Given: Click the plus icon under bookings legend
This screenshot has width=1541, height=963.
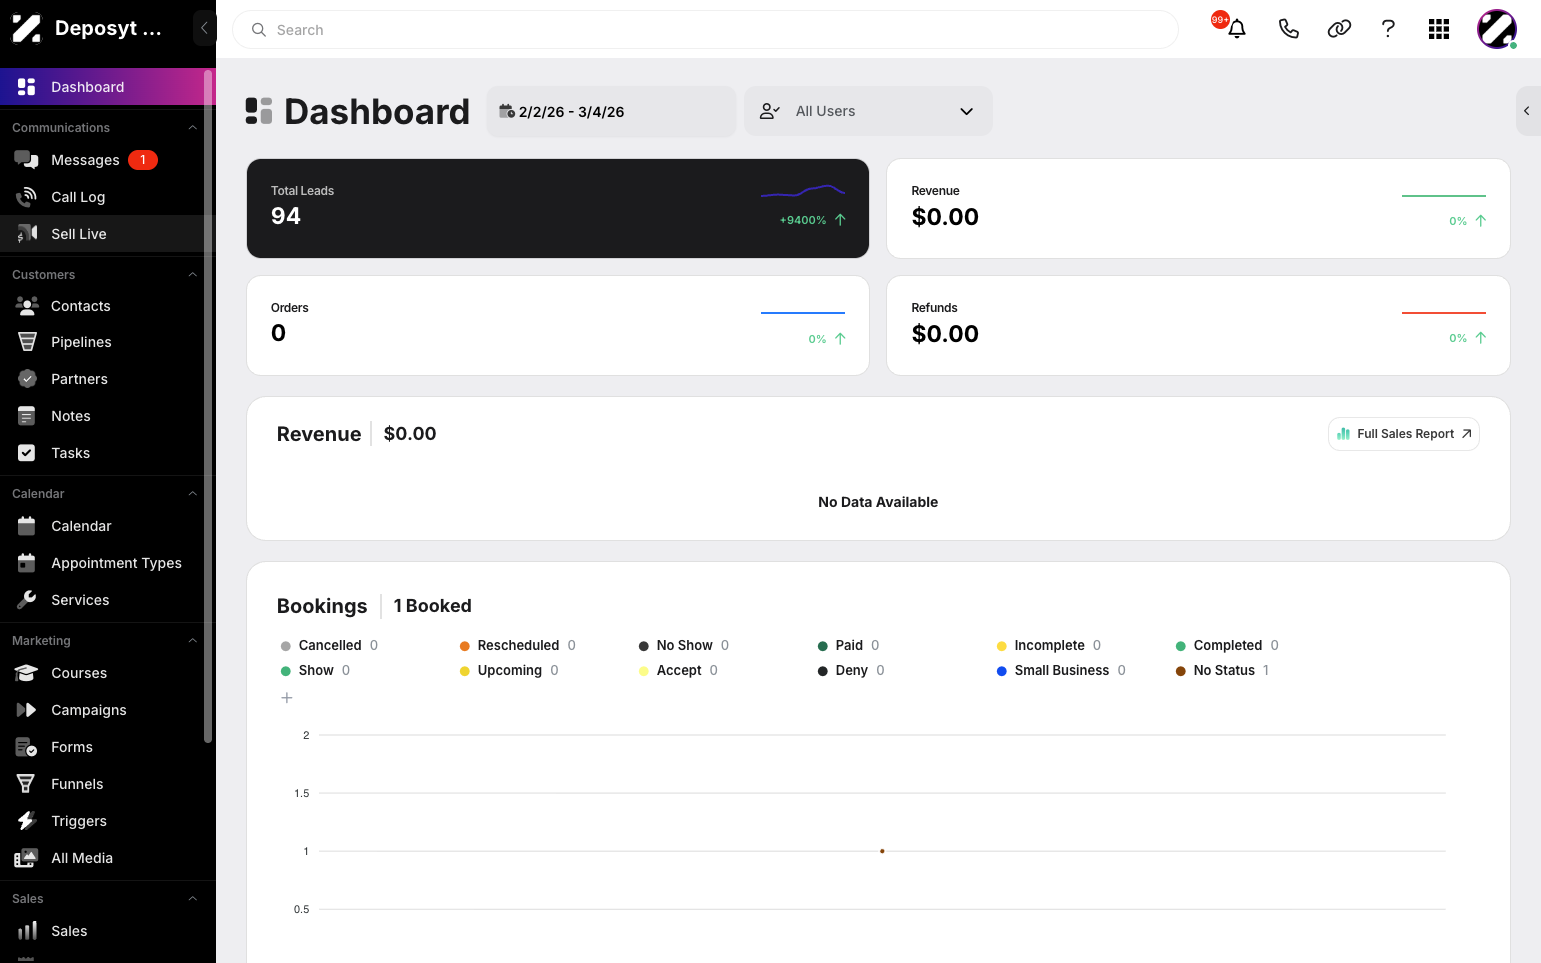Looking at the screenshot, I should 287,698.
